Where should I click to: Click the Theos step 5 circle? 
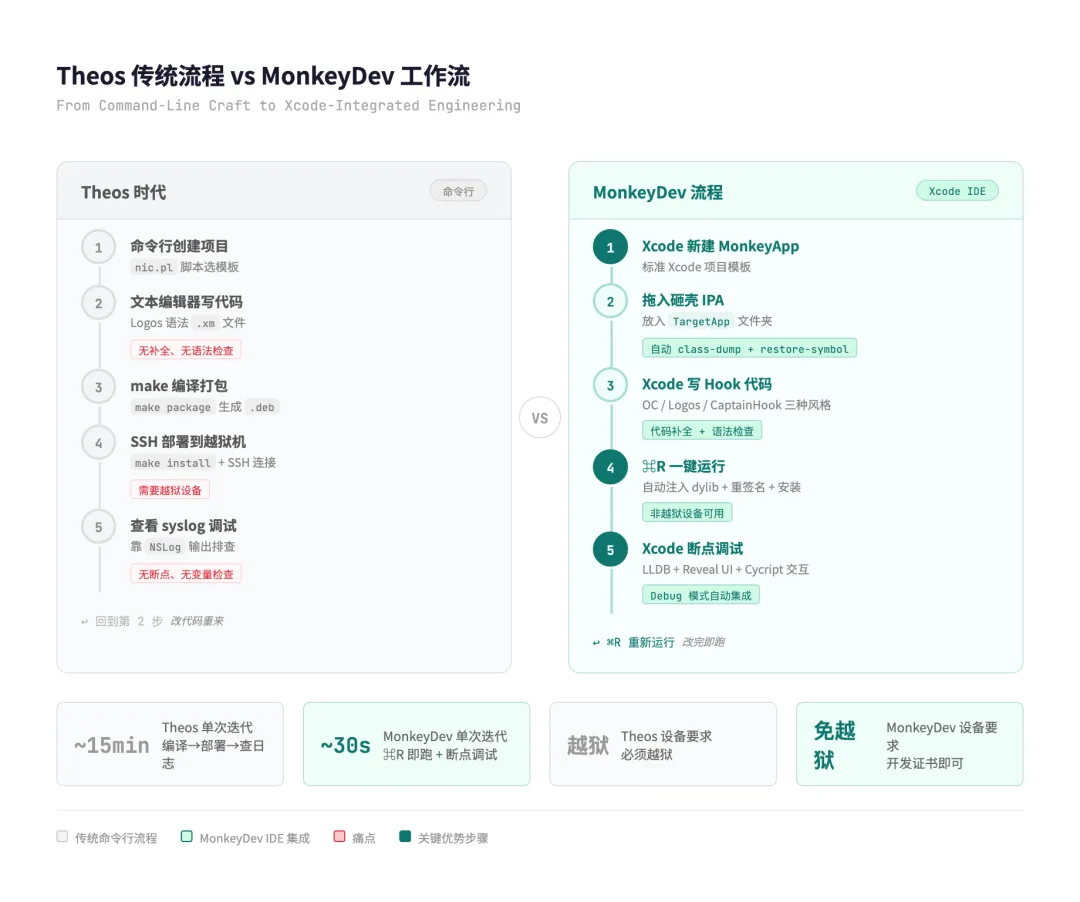pos(98,527)
